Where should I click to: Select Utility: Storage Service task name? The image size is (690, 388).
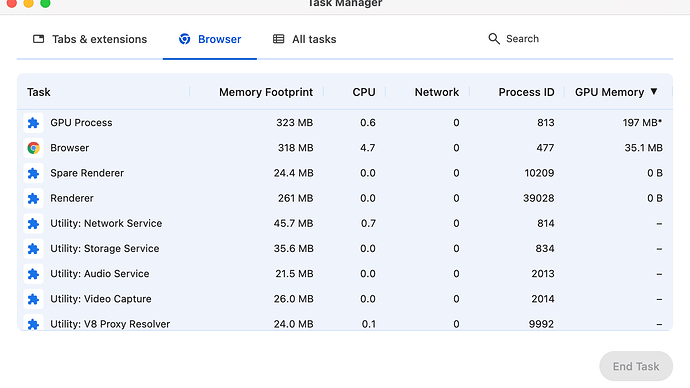click(105, 249)
